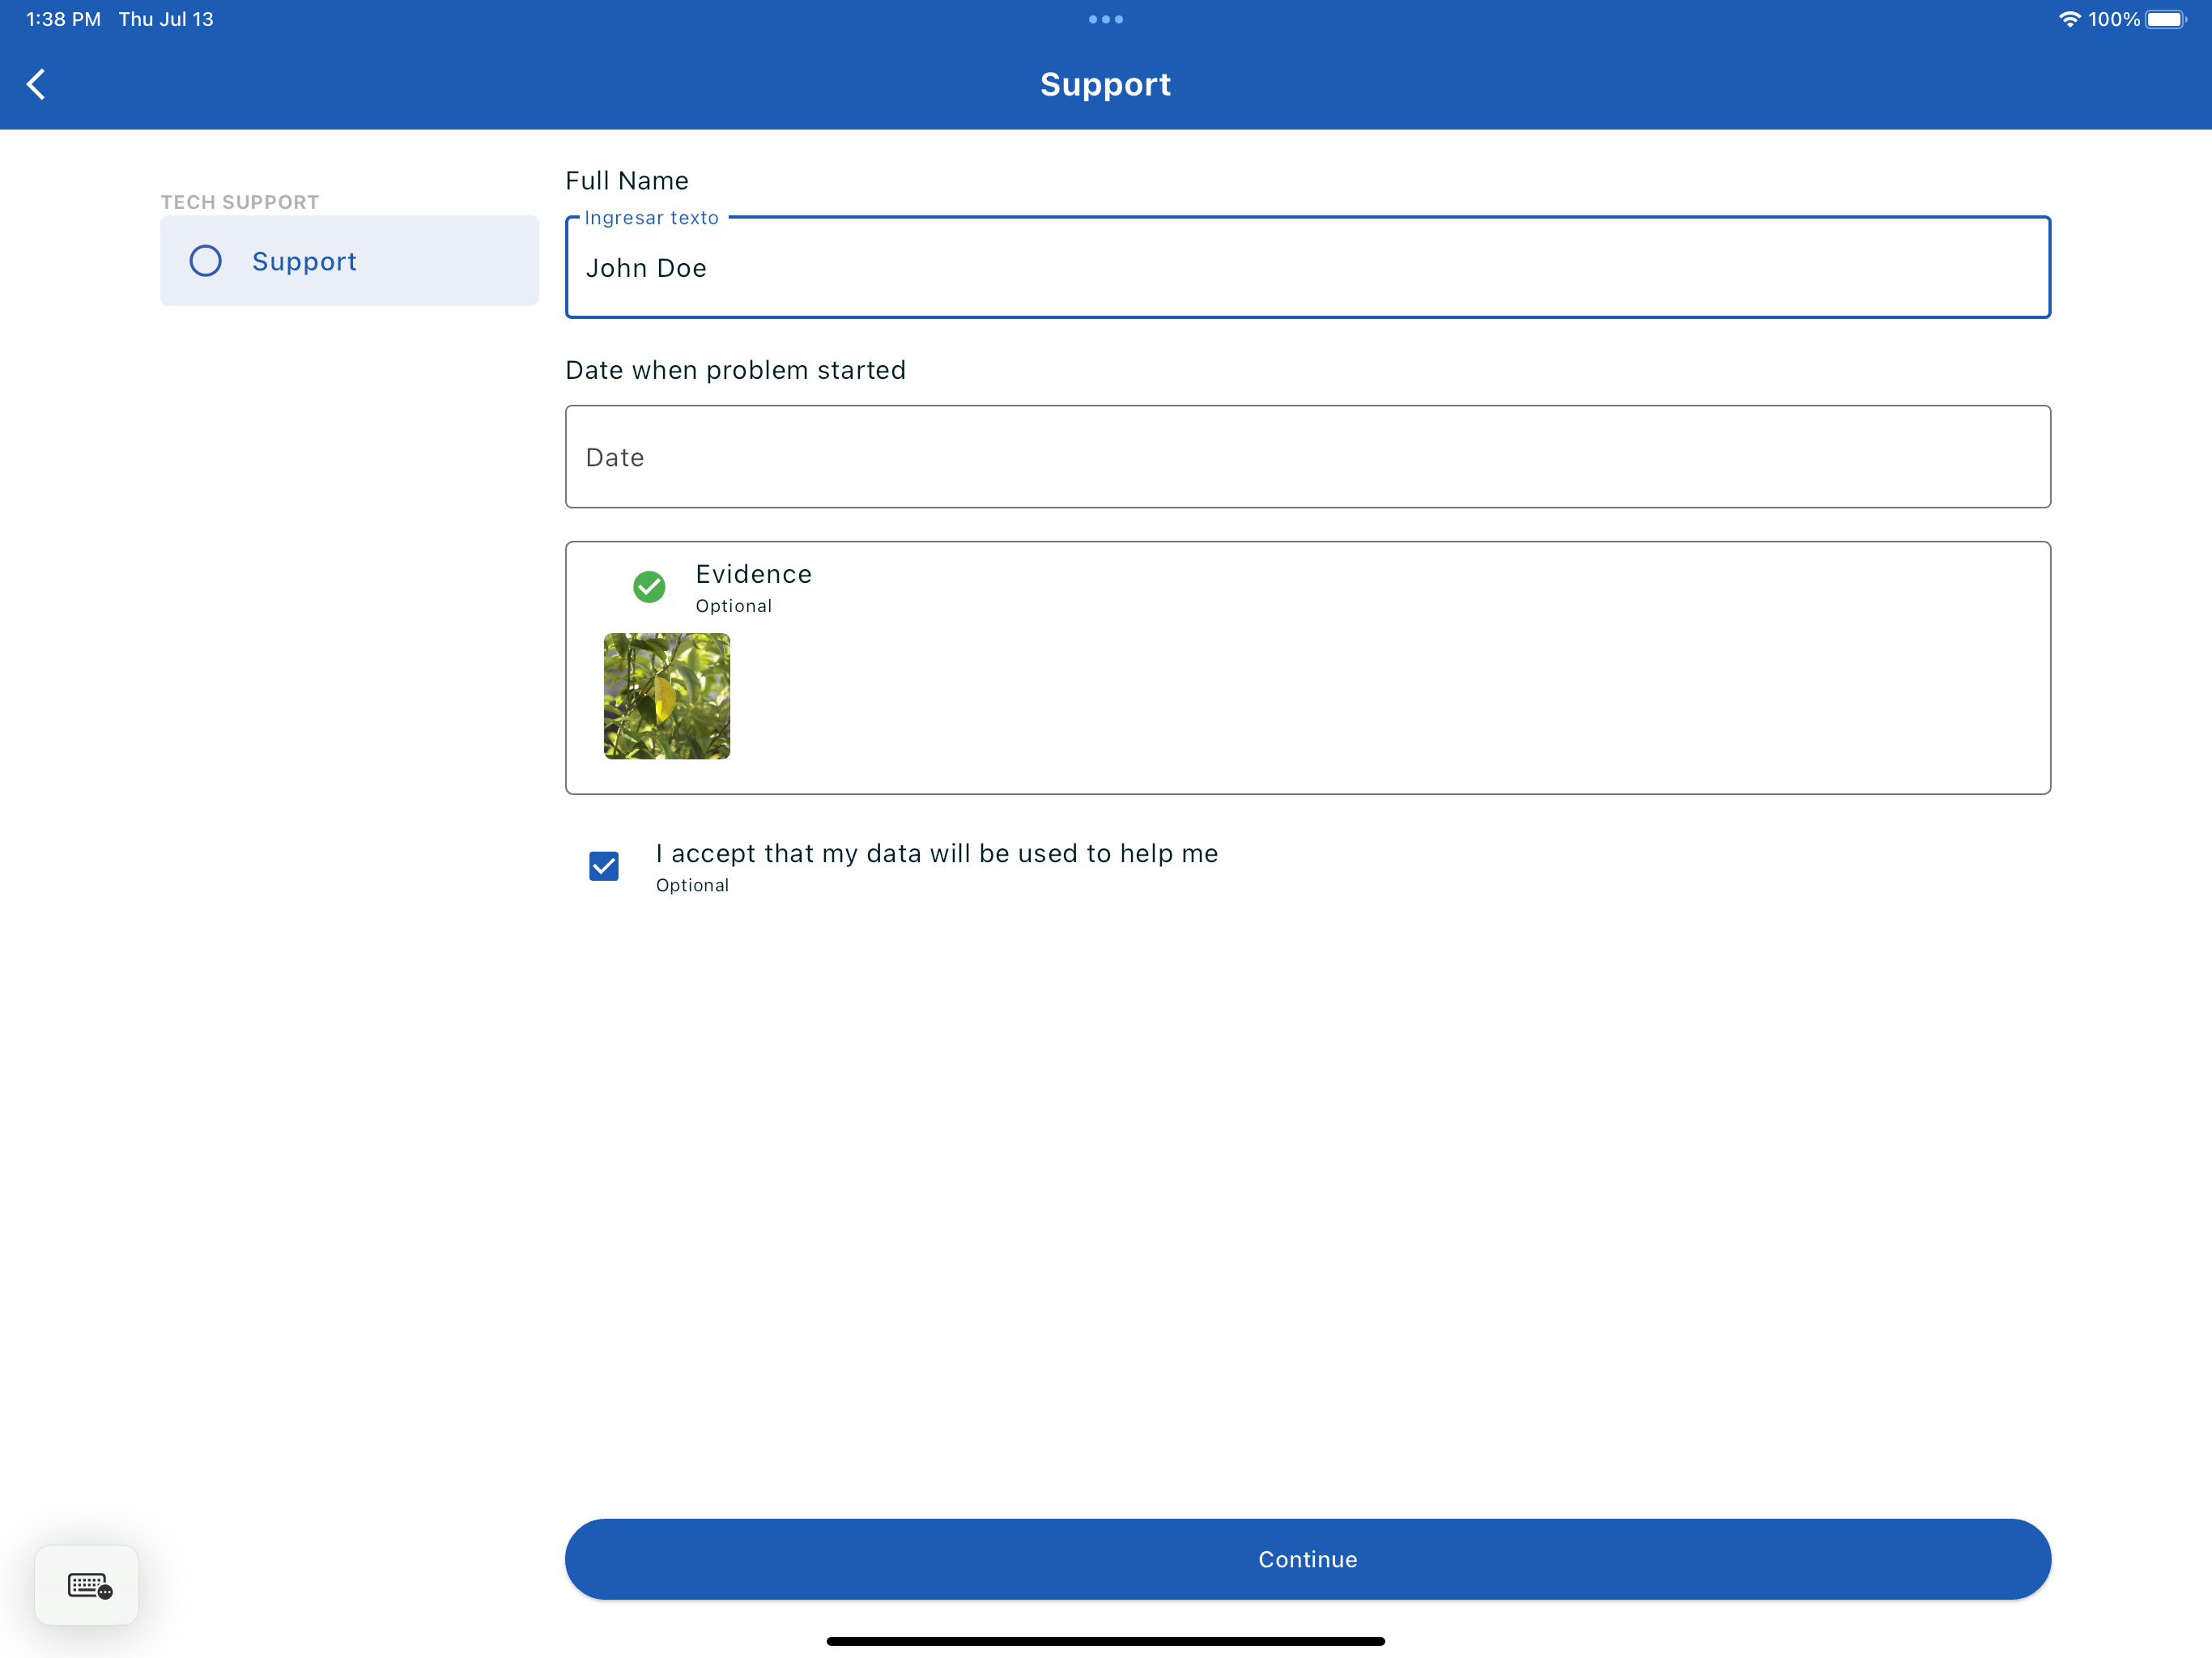Tap the home indicator bar
The width and height of the screenshot is (2212, 1658).
tap(1106, 1641)
